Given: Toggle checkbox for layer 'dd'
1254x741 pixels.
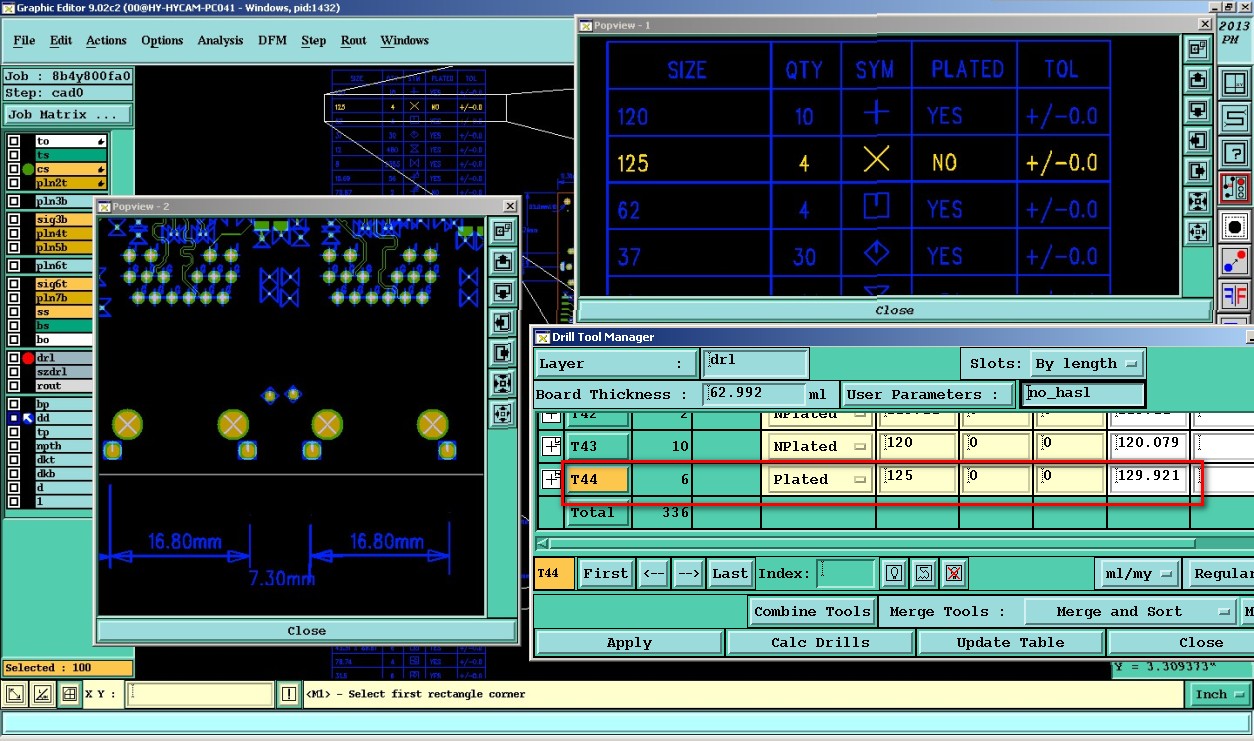Looking at the screenshot, I should pos(14,418).
